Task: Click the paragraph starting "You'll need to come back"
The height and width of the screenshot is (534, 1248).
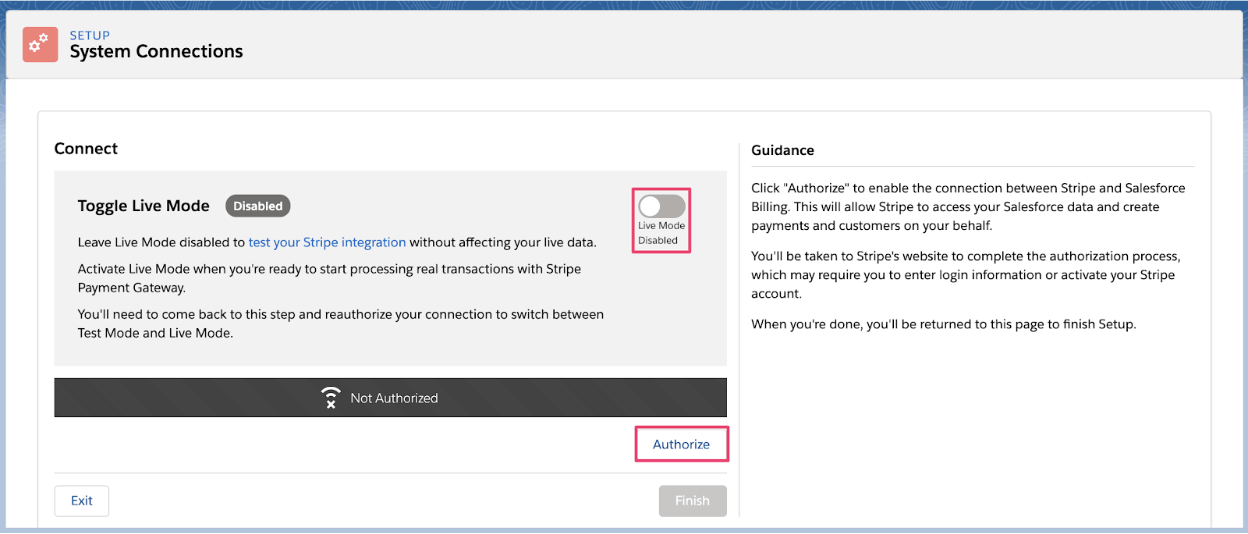Action: 341,324
